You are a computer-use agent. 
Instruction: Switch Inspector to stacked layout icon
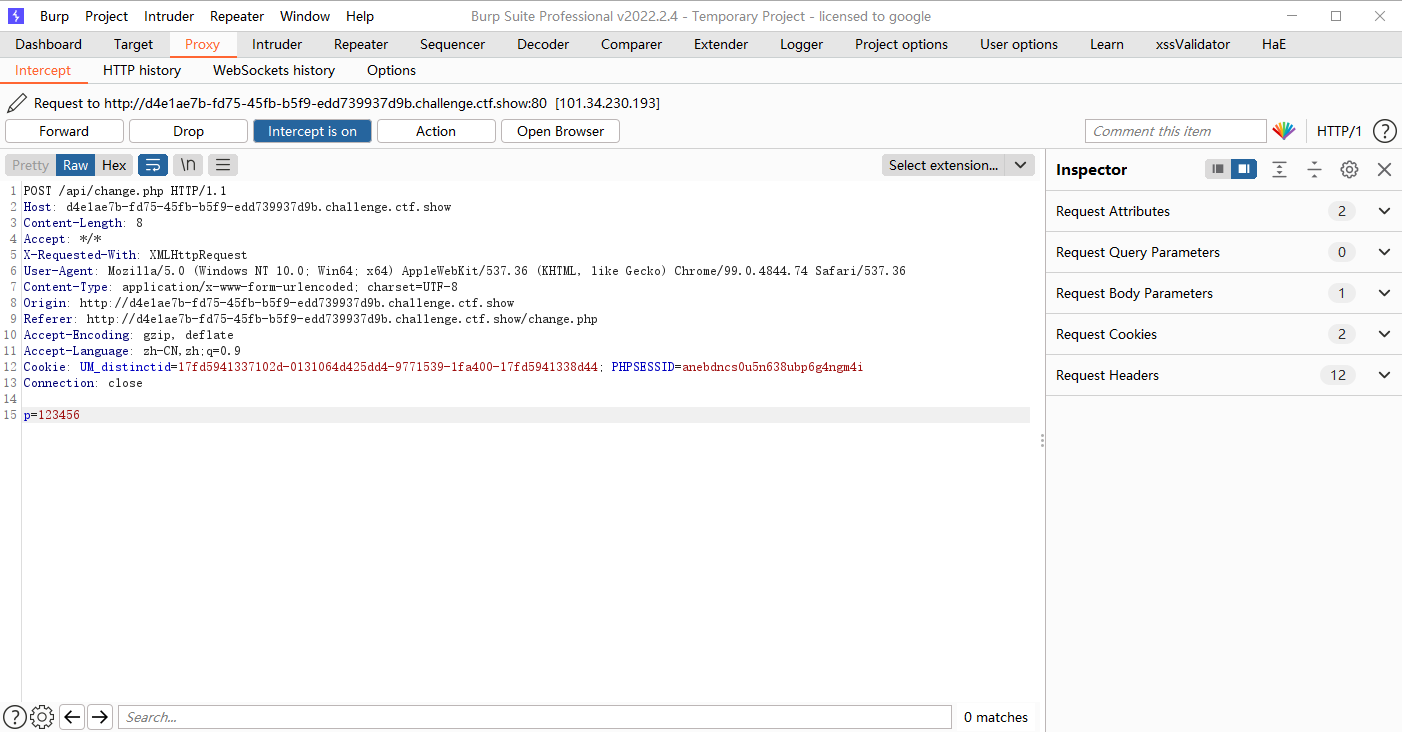1218,169
